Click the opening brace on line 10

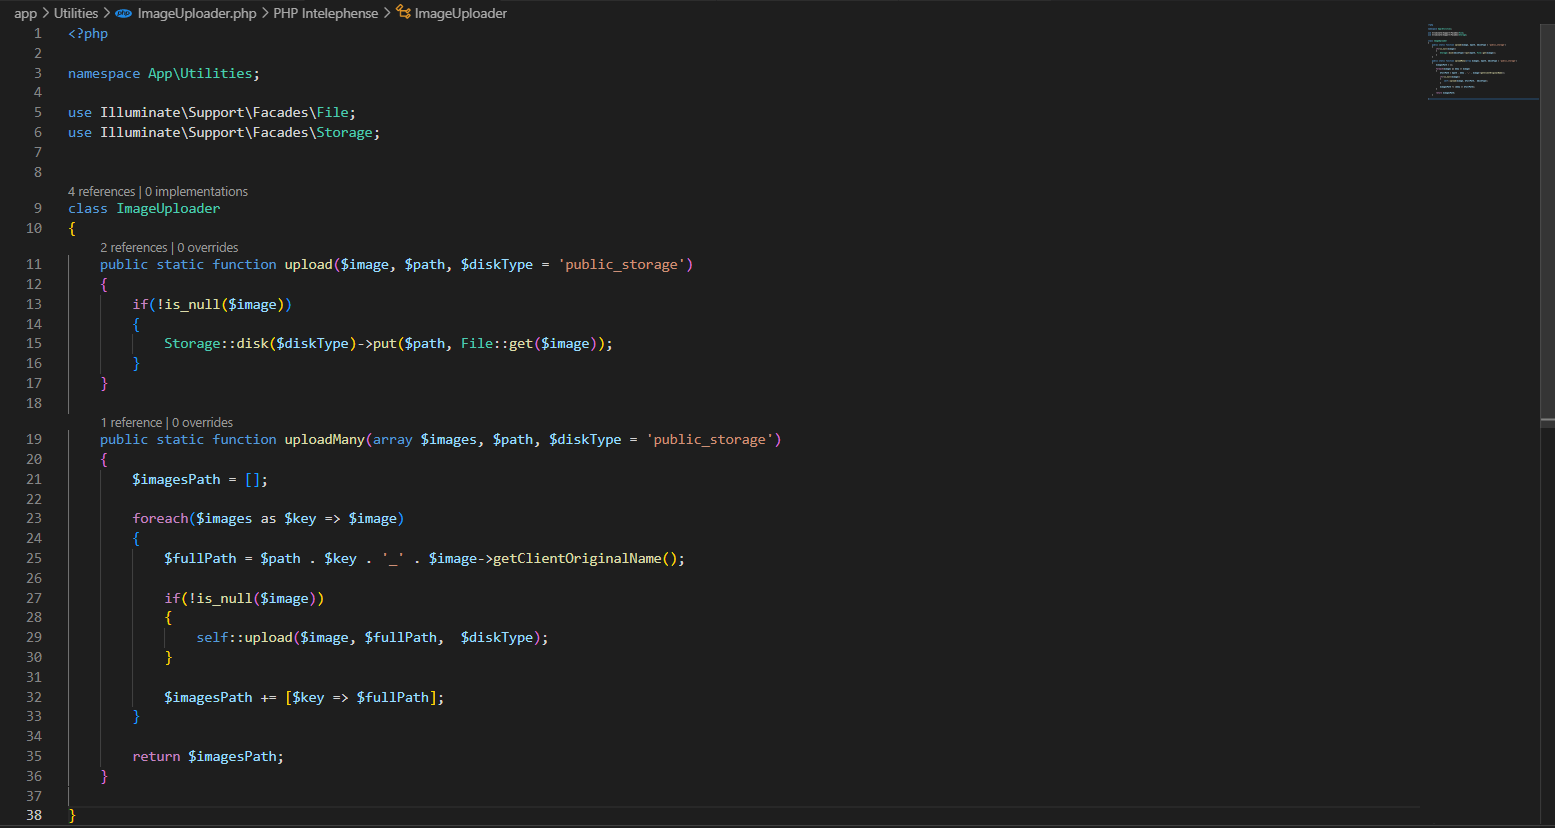[72, 228]
